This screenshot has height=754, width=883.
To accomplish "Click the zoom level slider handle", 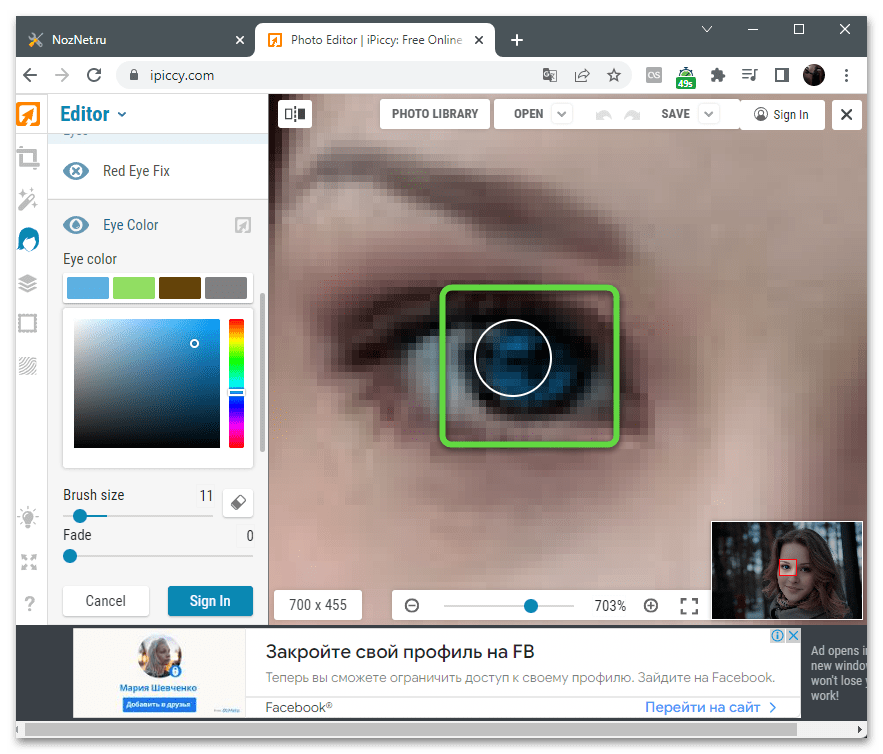I will [x=530, y=606].
